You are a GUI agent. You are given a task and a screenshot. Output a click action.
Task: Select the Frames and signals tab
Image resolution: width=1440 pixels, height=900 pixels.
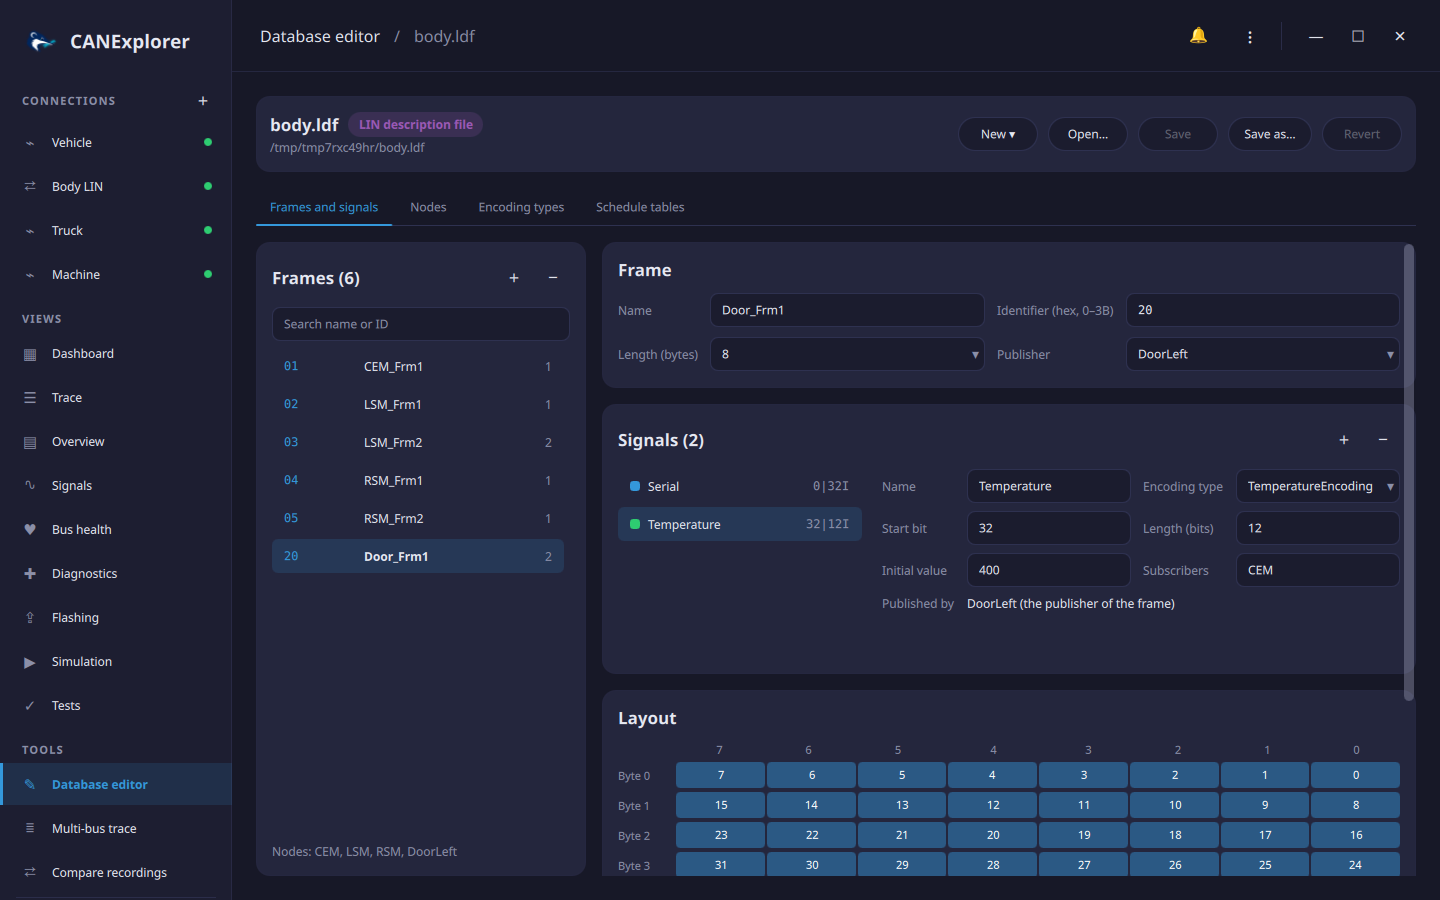[324, 207]
